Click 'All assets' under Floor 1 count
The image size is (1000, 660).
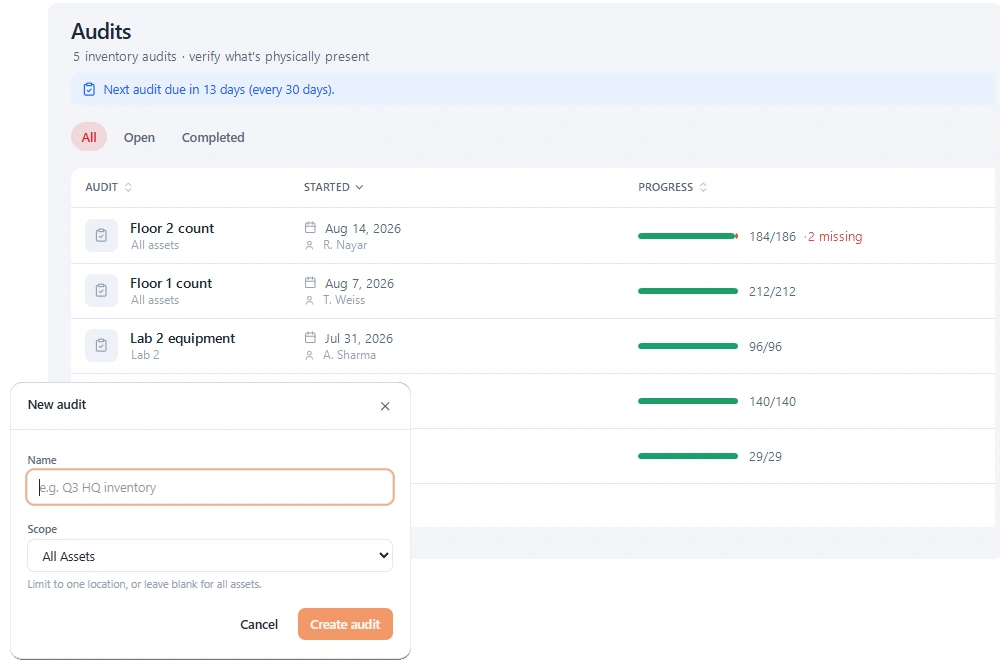click(x=155, y=300)
